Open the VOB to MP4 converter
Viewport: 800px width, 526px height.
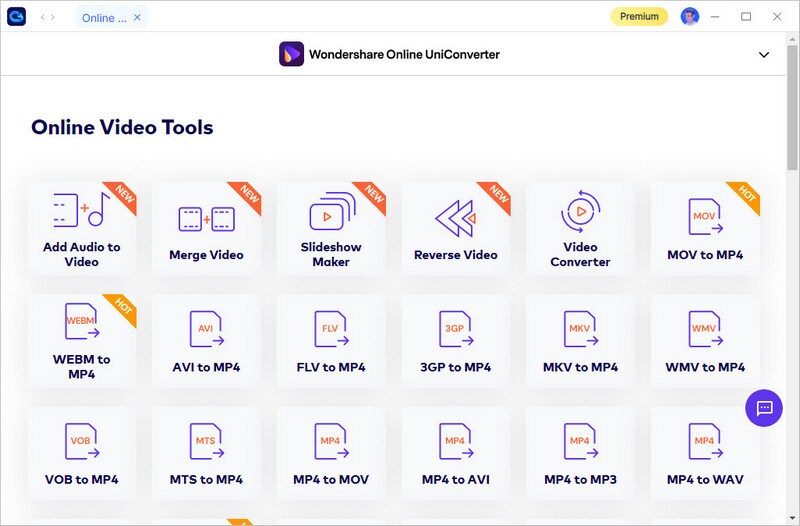point(82,453)
